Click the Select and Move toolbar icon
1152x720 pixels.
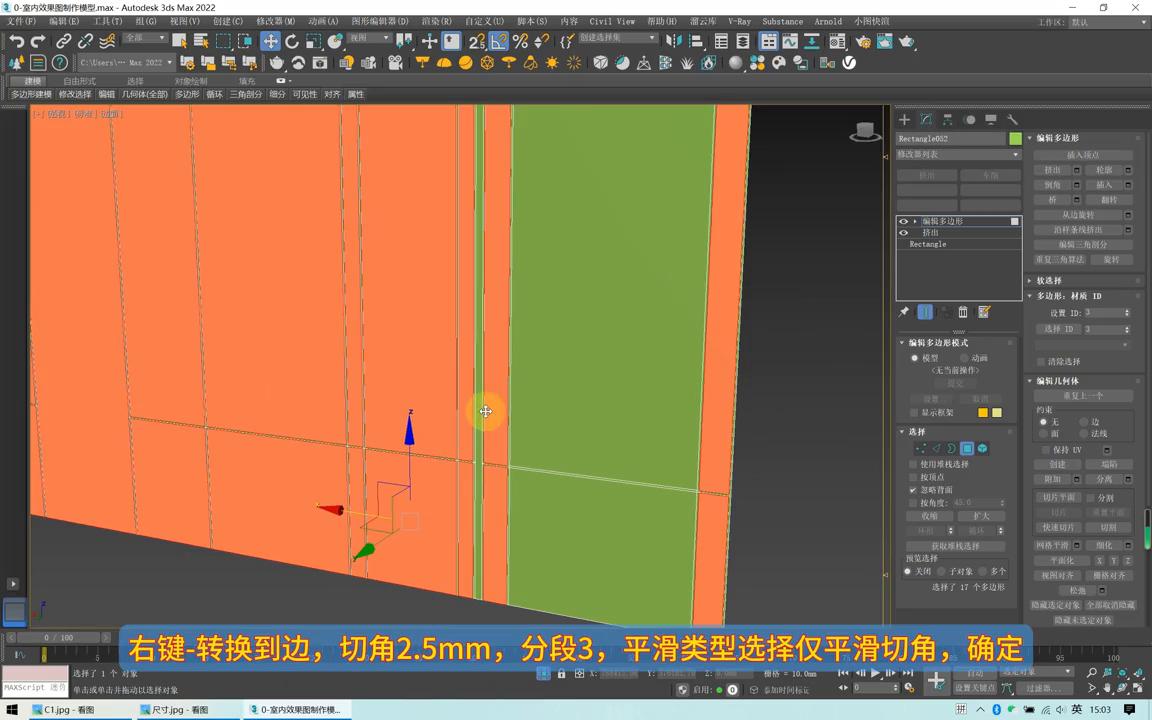click(270, 41)
